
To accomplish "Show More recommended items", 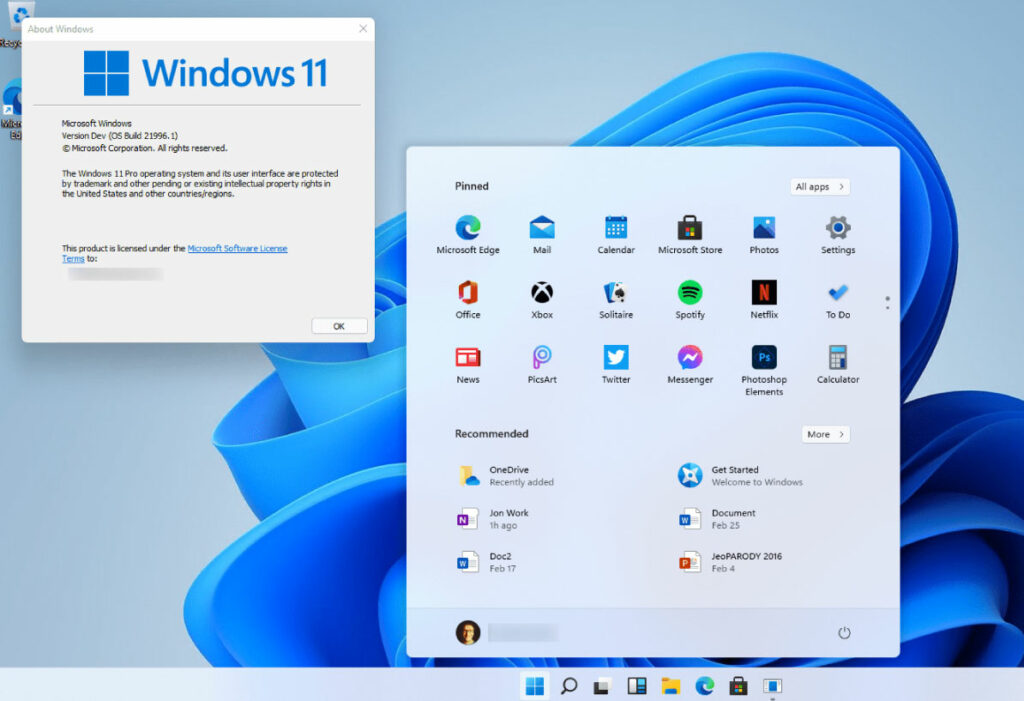I will 826,434.
